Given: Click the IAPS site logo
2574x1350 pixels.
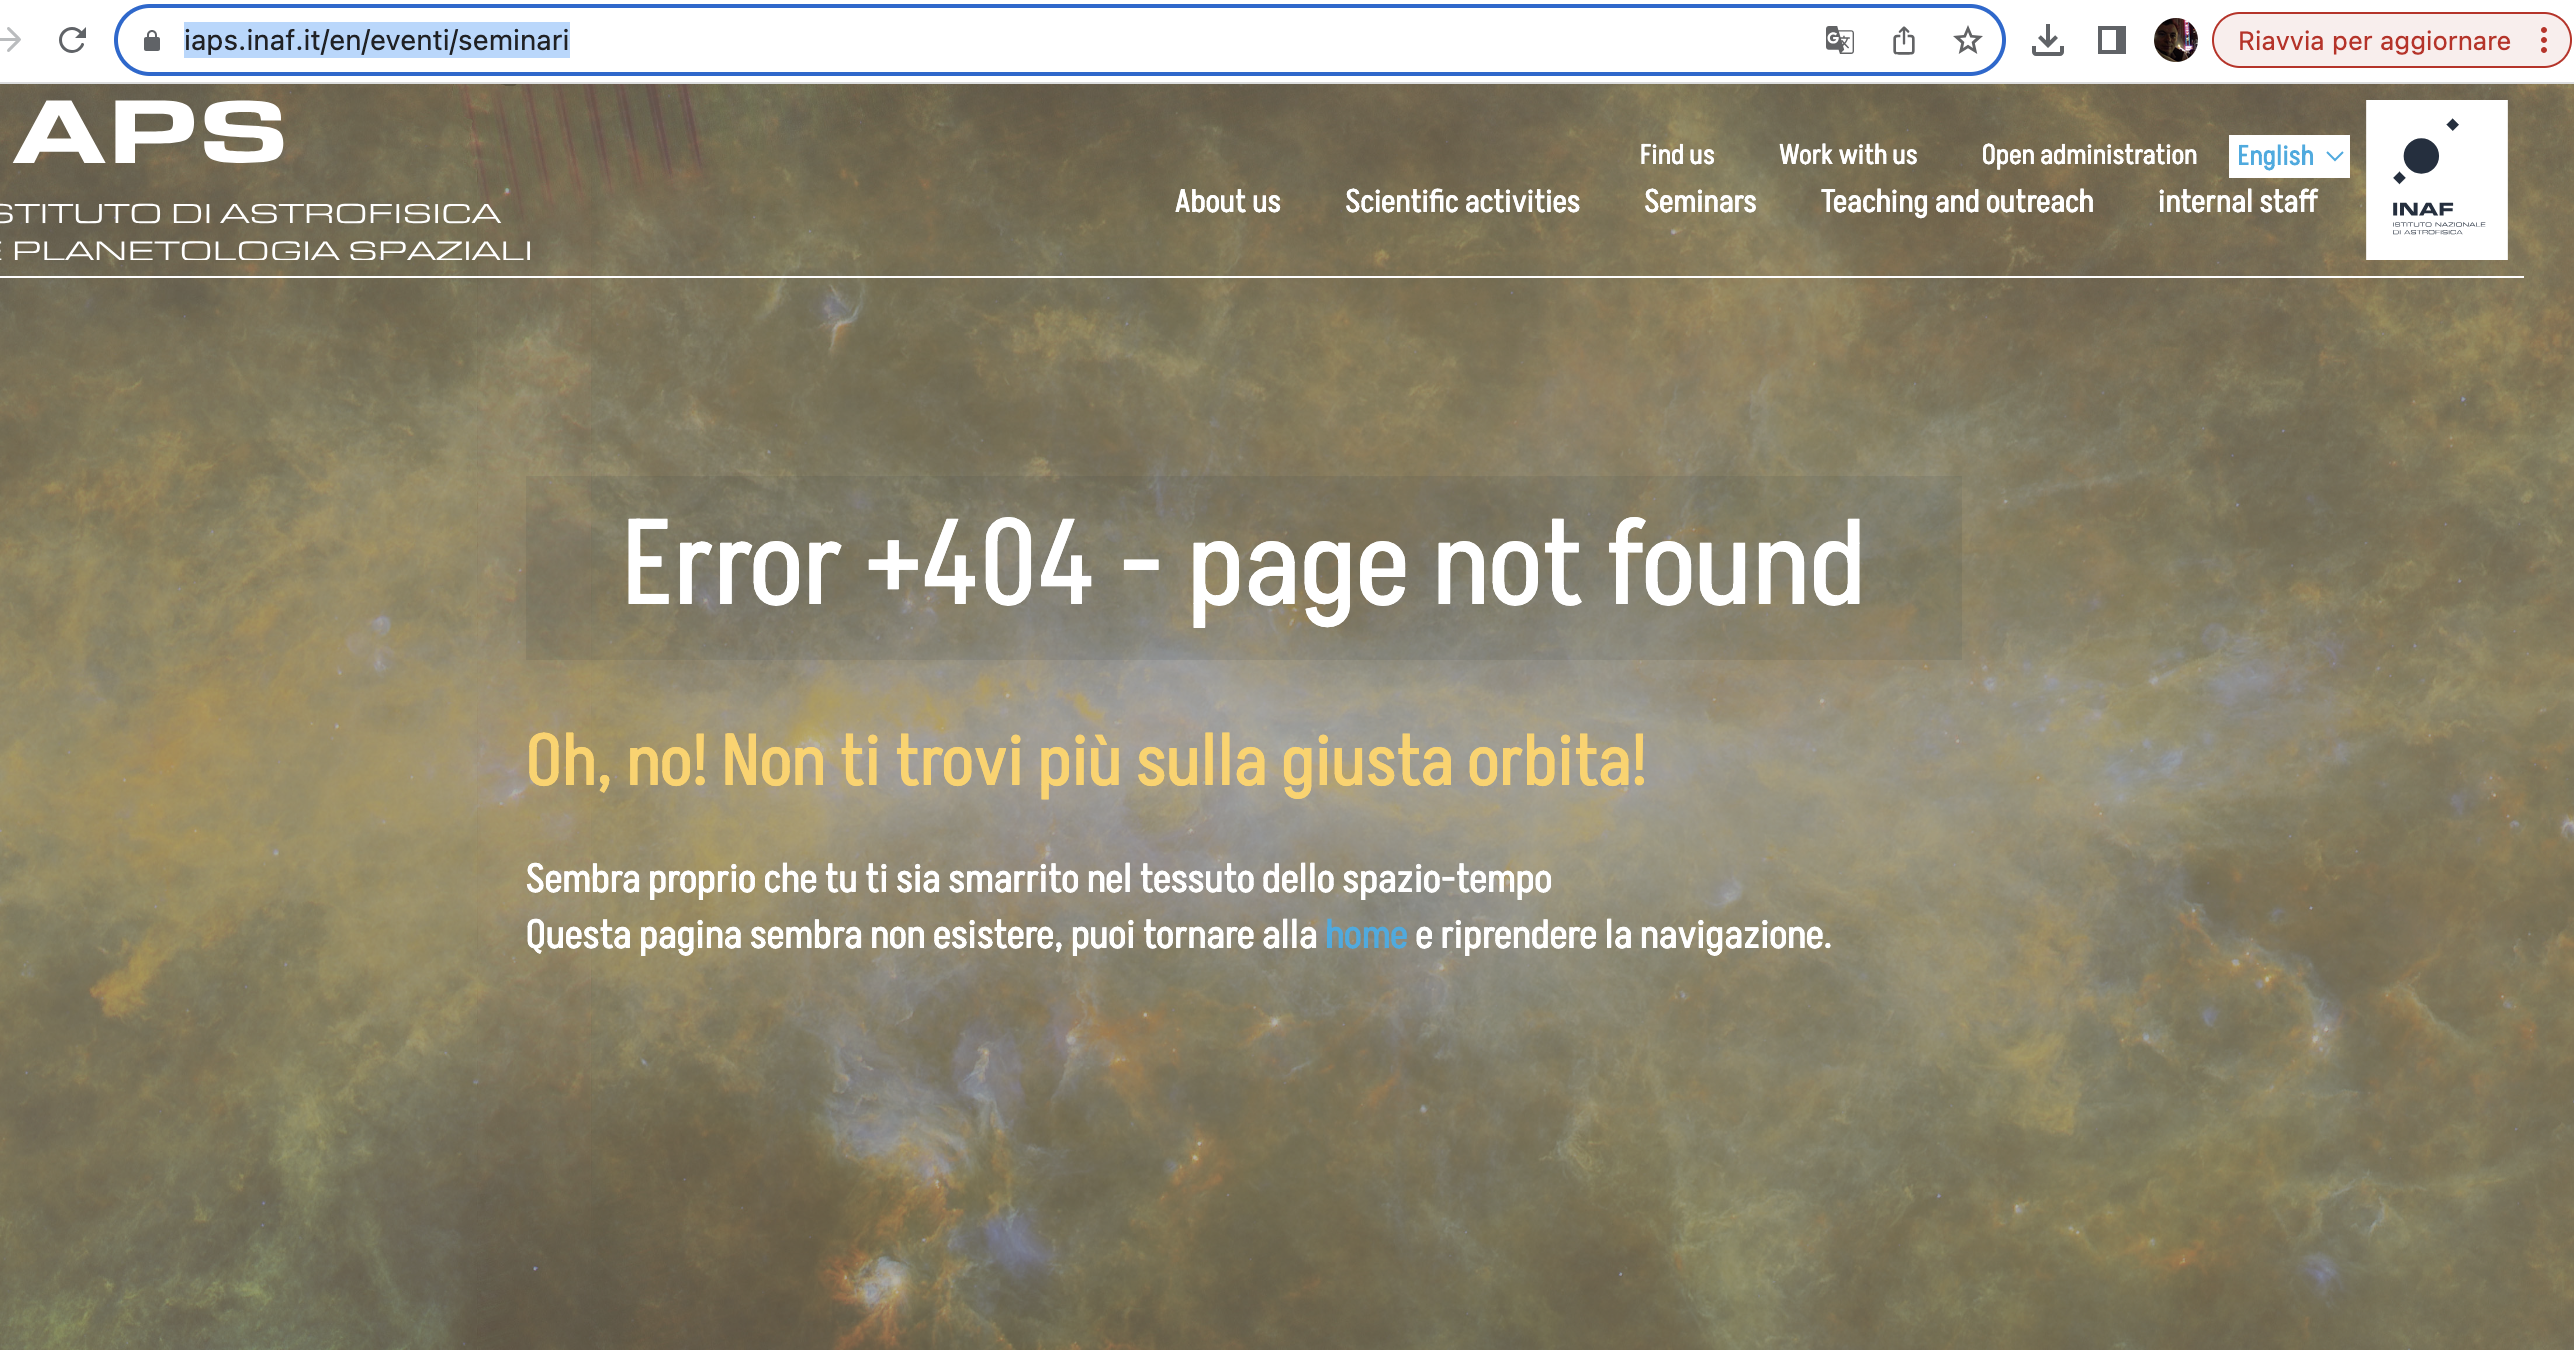Looking at the screenshot, I should coord(150,135).
